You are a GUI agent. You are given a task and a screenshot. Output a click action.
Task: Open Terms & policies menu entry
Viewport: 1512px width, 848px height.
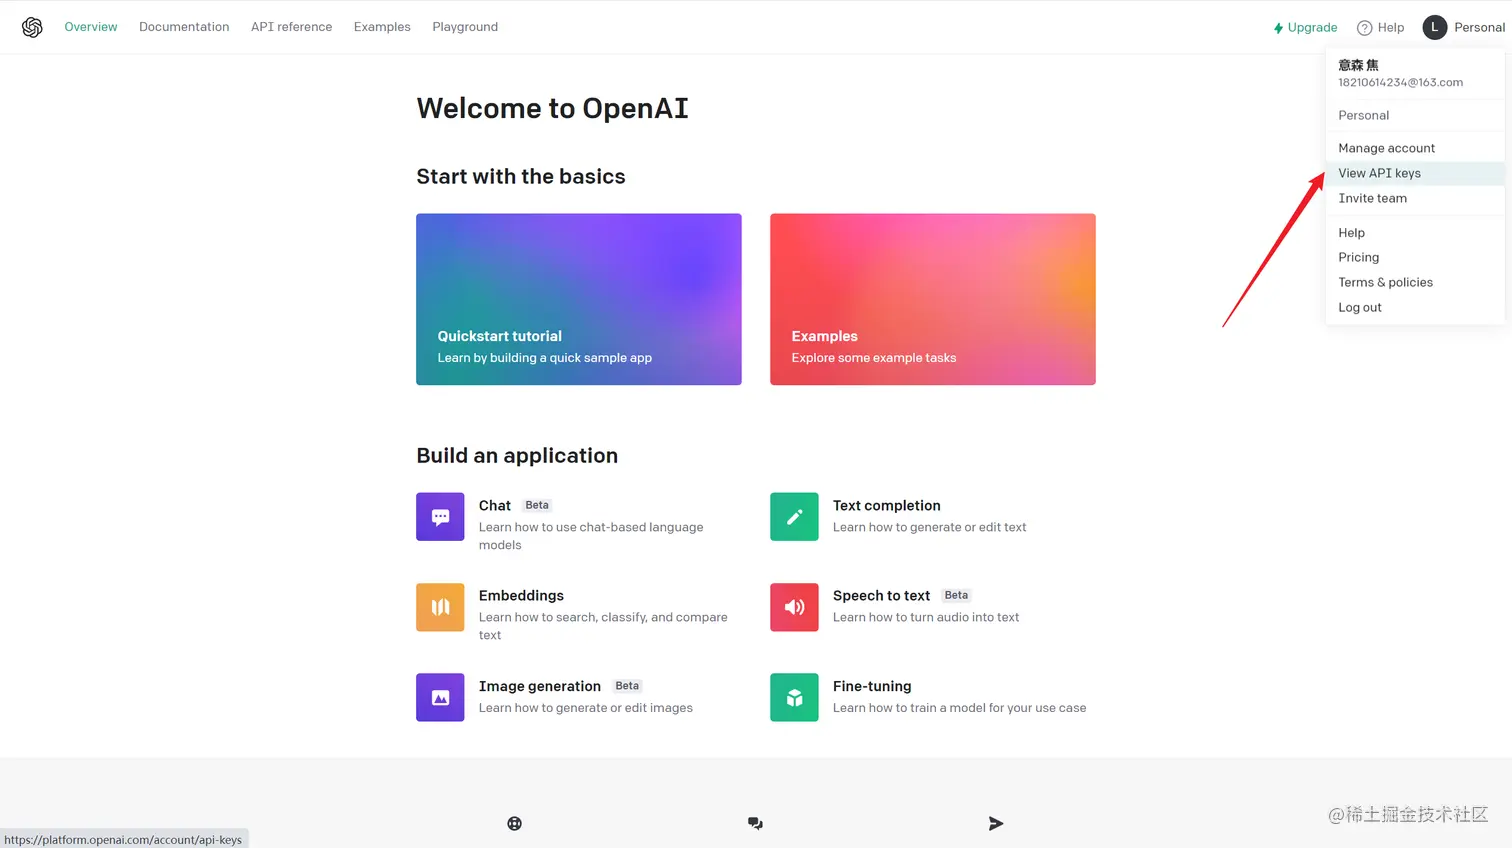click(1414, 282)
